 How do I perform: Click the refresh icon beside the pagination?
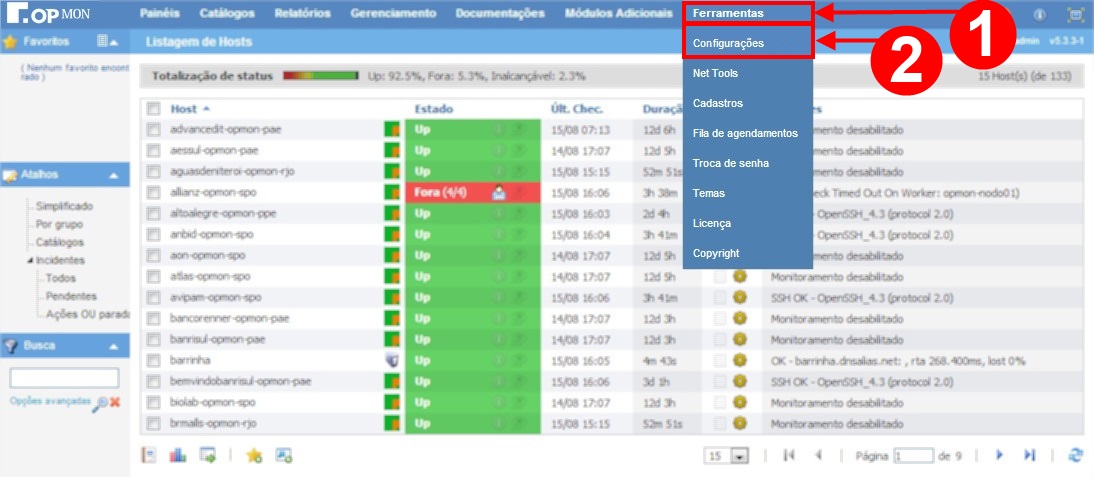[x=1076, y=455]
